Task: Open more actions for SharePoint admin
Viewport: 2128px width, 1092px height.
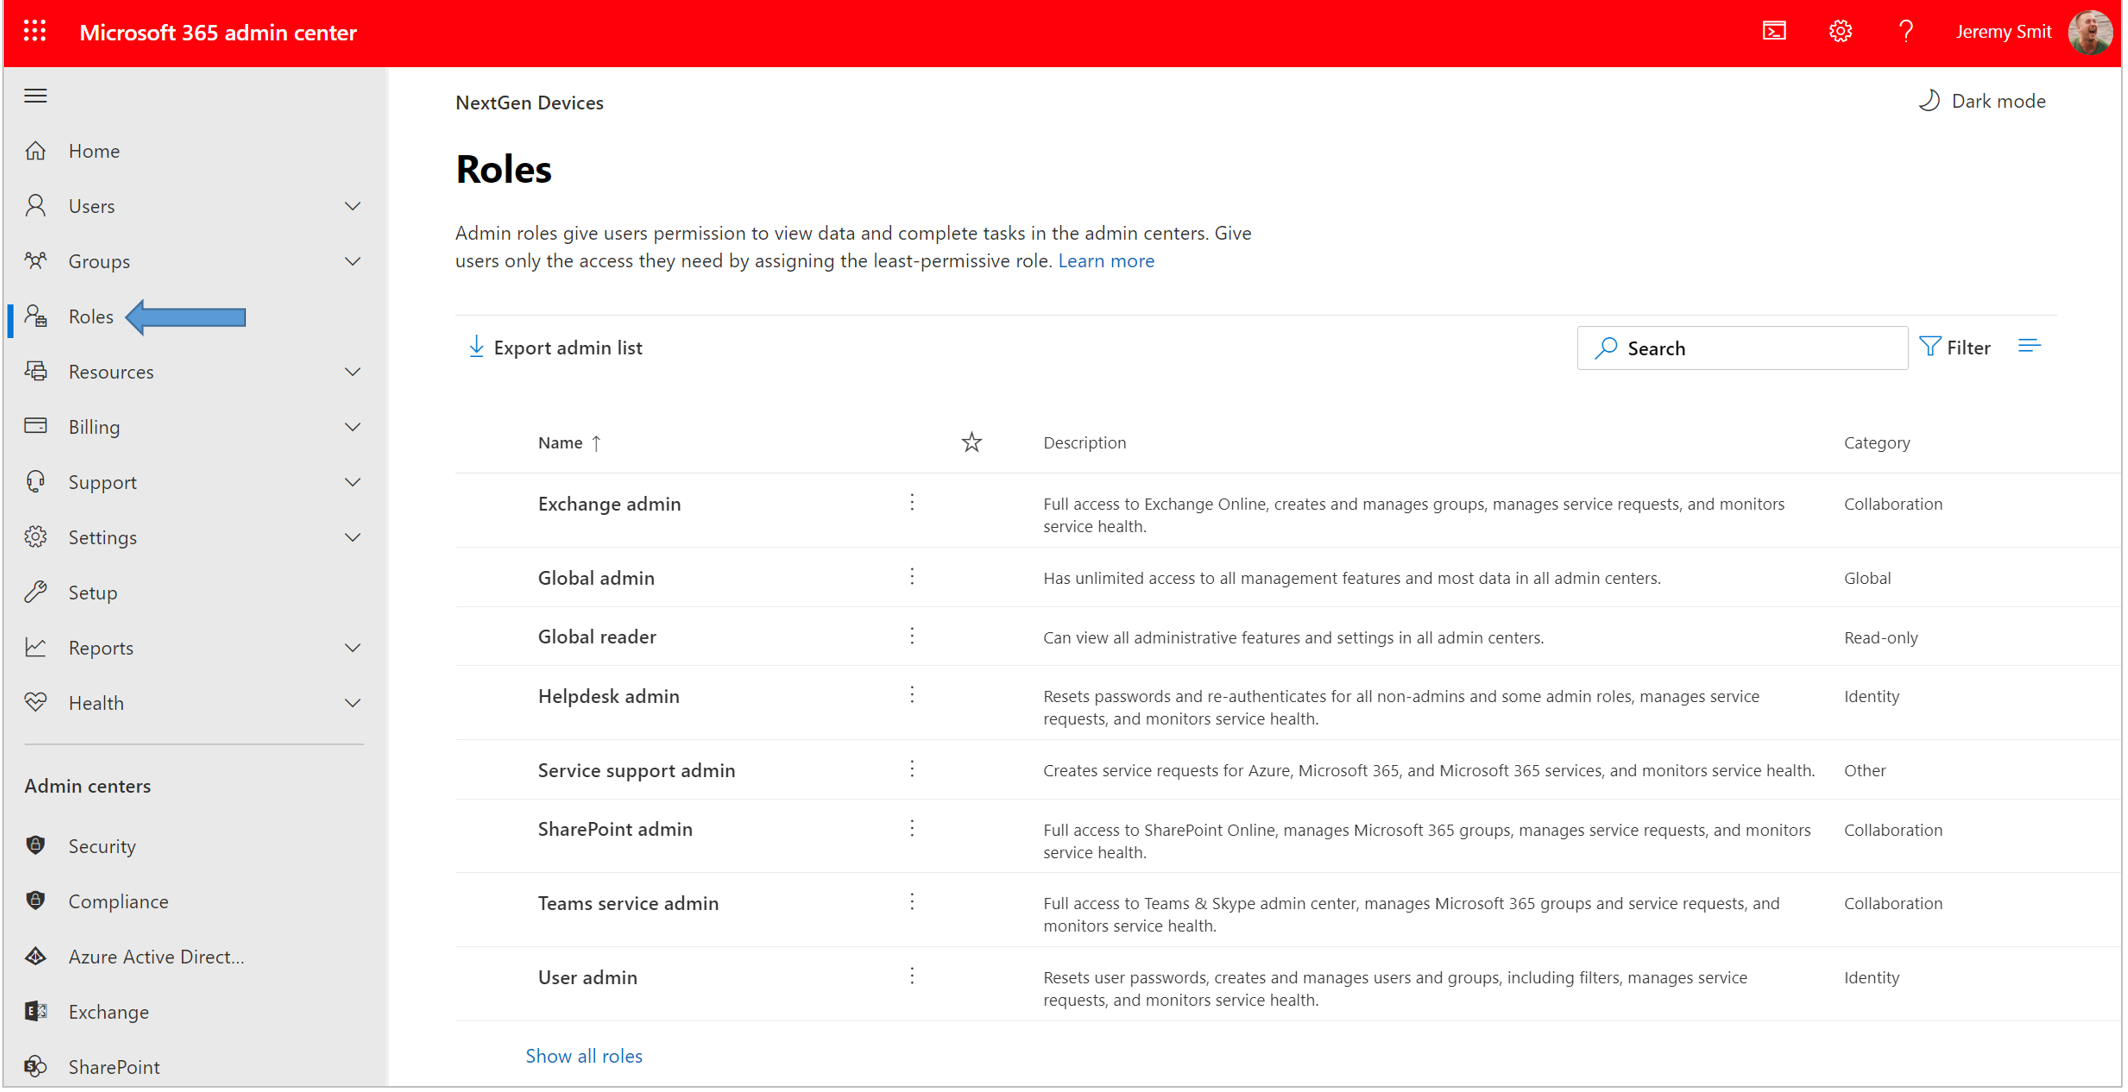Action: click(912, 828)
